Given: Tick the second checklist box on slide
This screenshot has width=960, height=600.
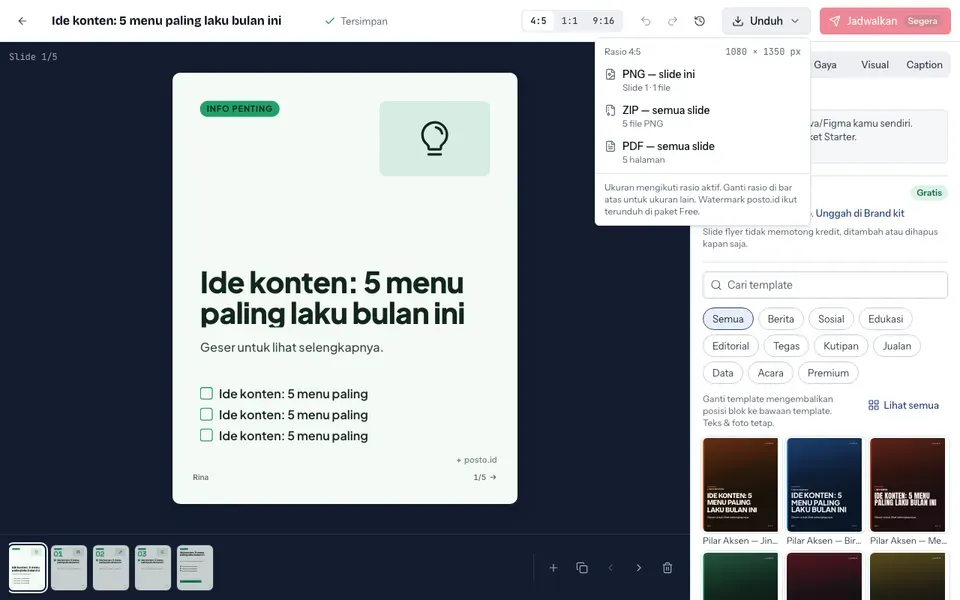Looking at the screenshot, I should [x=206, y=414].
